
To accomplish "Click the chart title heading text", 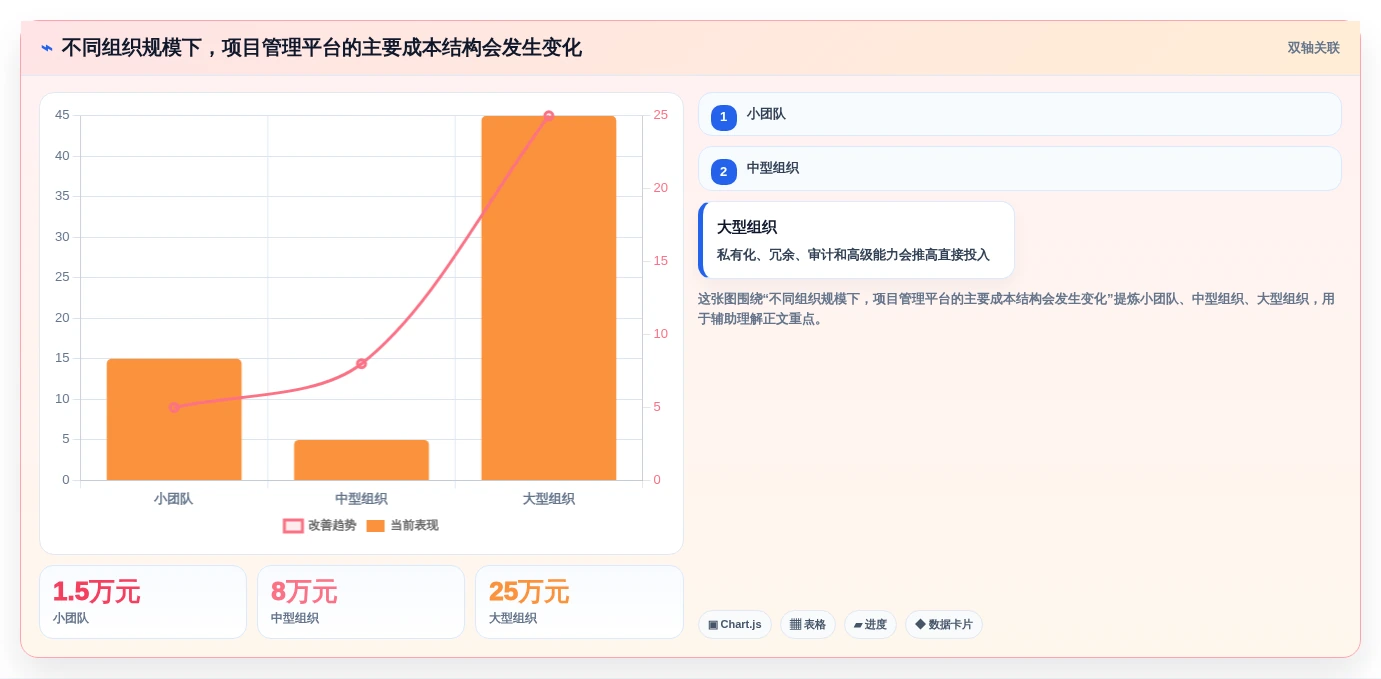I will (x=321, y=48).
